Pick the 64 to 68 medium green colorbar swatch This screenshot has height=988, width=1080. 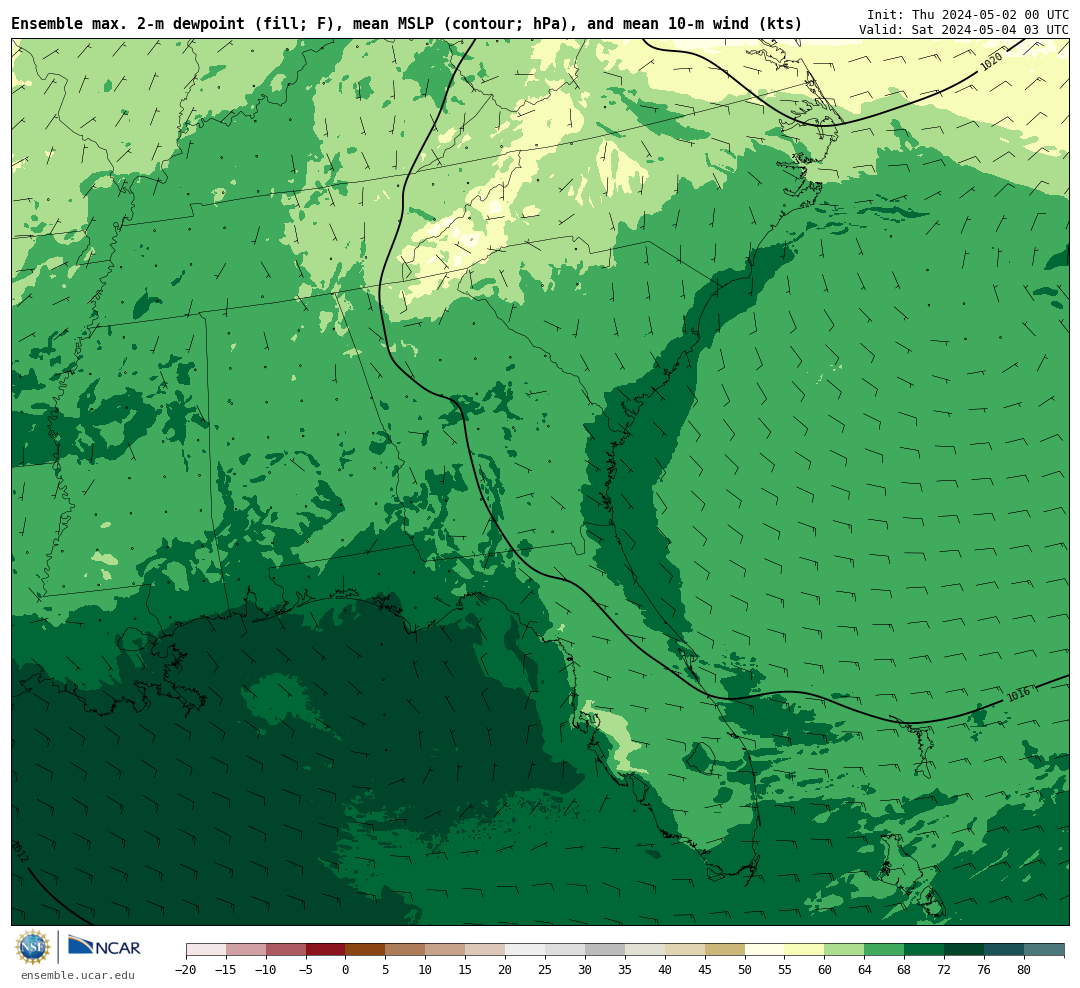click(885, 950)
